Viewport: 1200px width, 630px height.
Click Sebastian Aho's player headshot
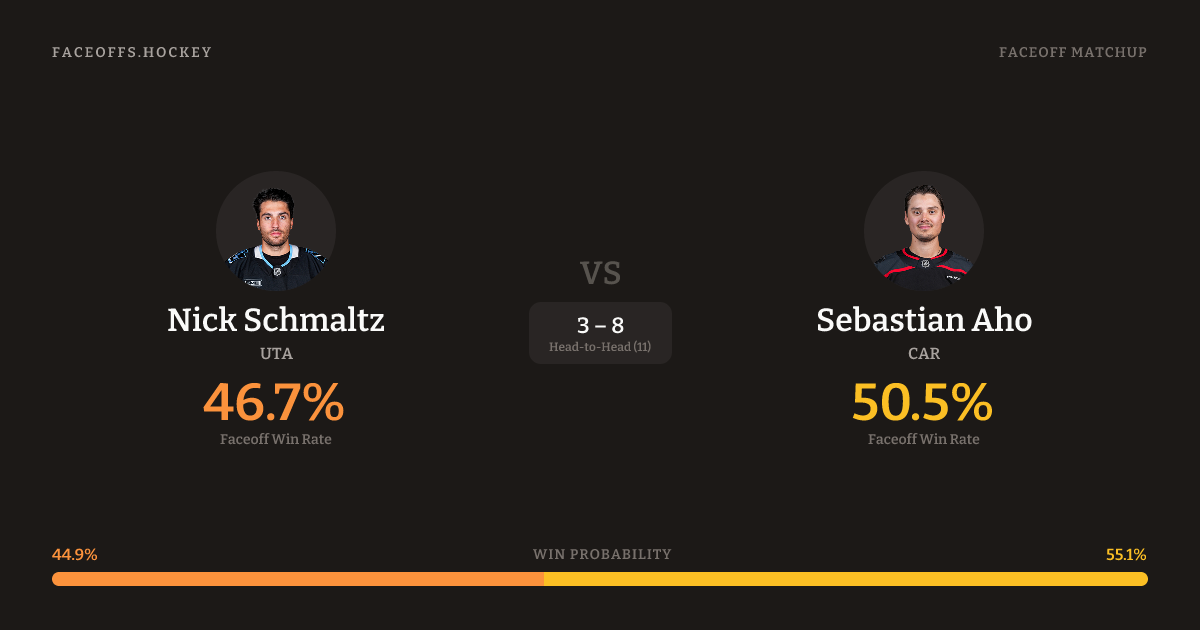point(924,231)
